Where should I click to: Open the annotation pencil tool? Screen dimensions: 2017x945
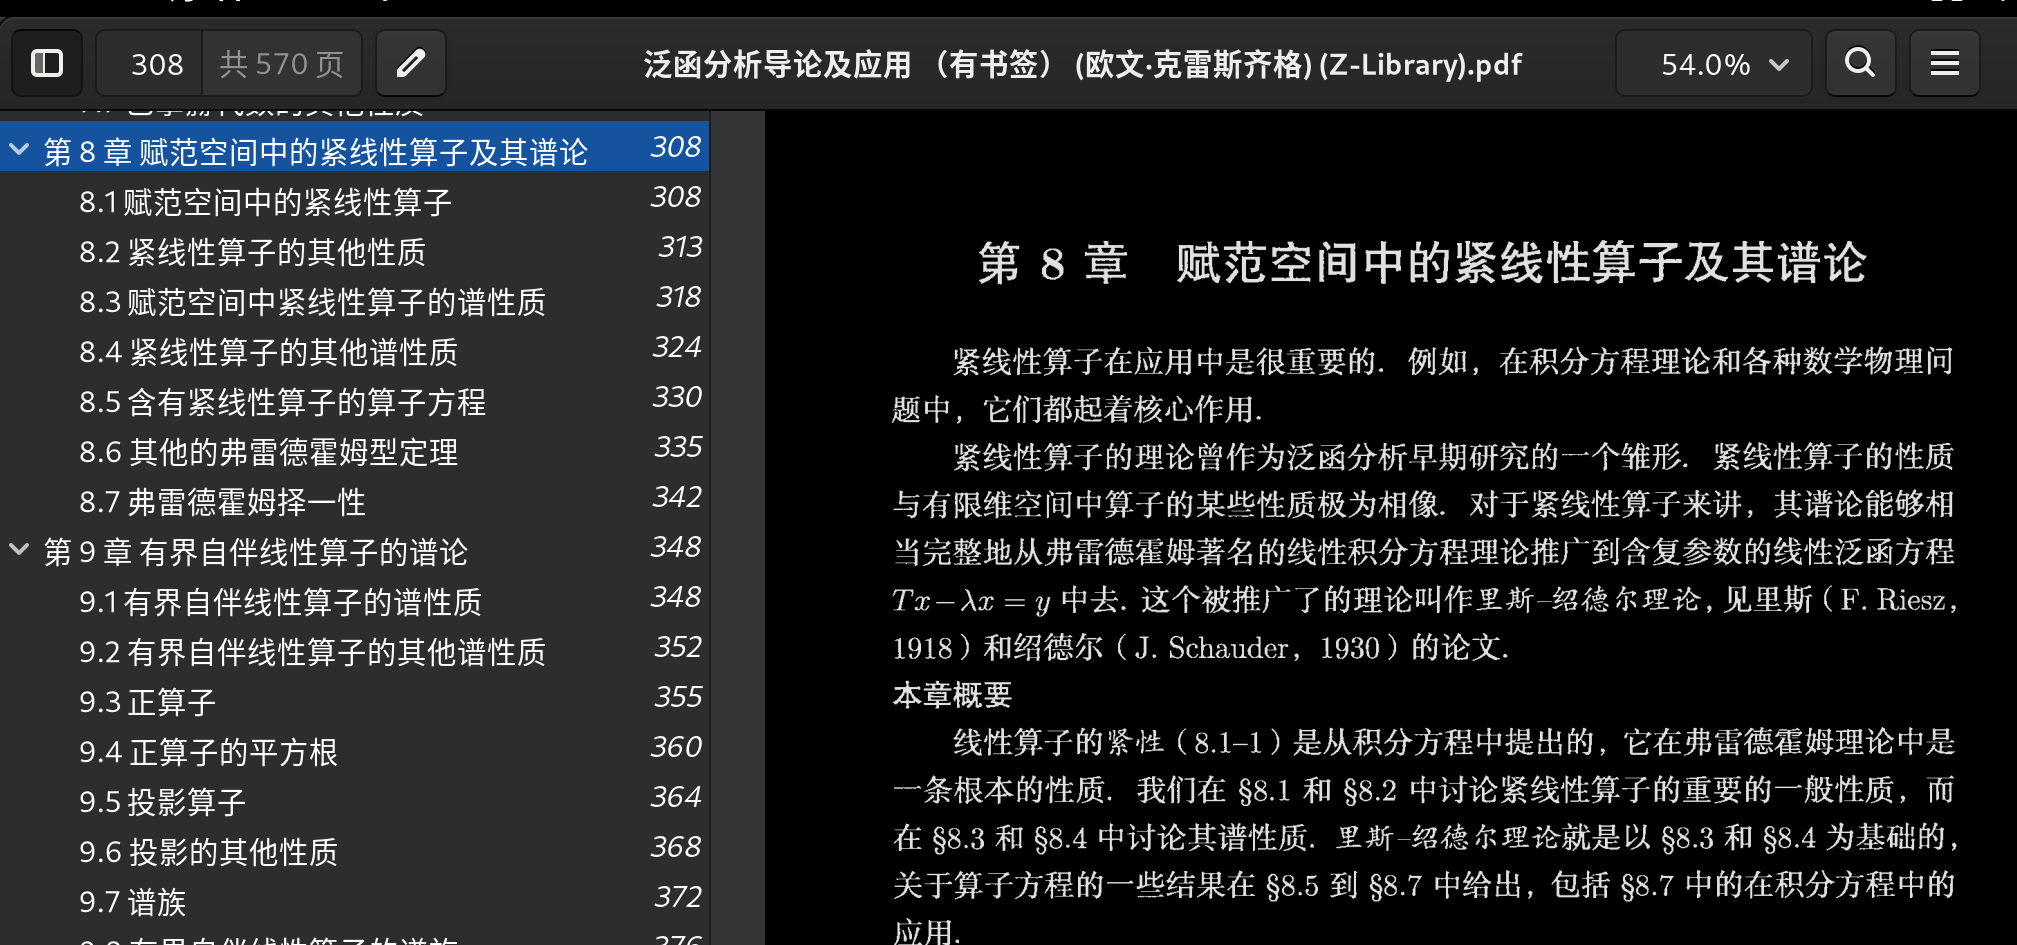click(x=411, y=63)
